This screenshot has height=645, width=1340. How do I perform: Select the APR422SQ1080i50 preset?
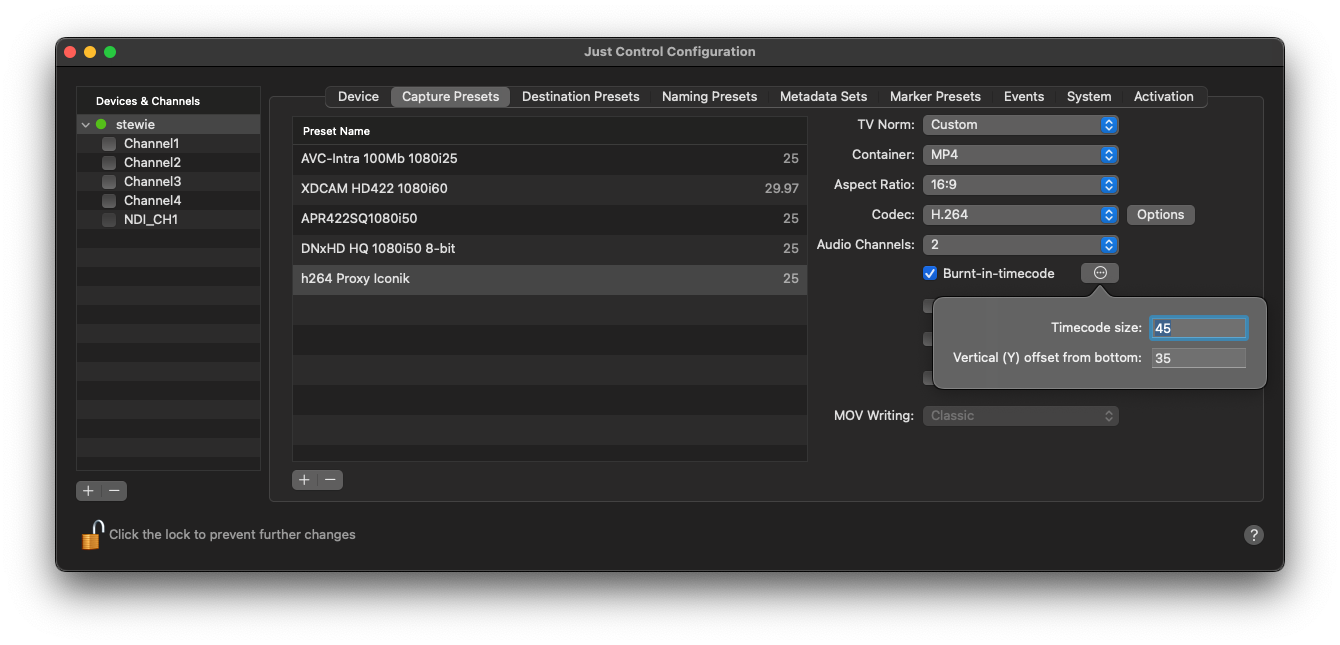tap(549, 219)
